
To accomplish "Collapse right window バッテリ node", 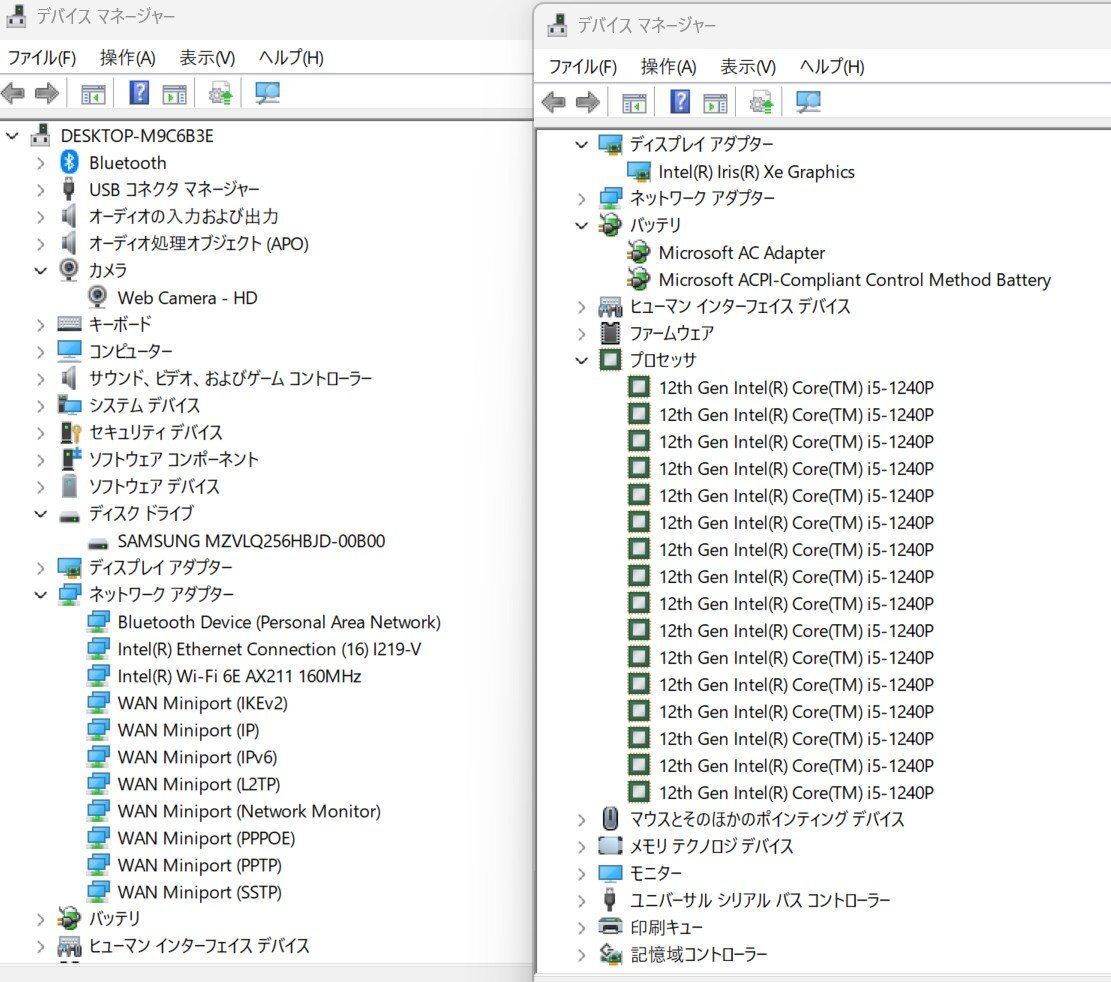I will (x=582, y=225).
